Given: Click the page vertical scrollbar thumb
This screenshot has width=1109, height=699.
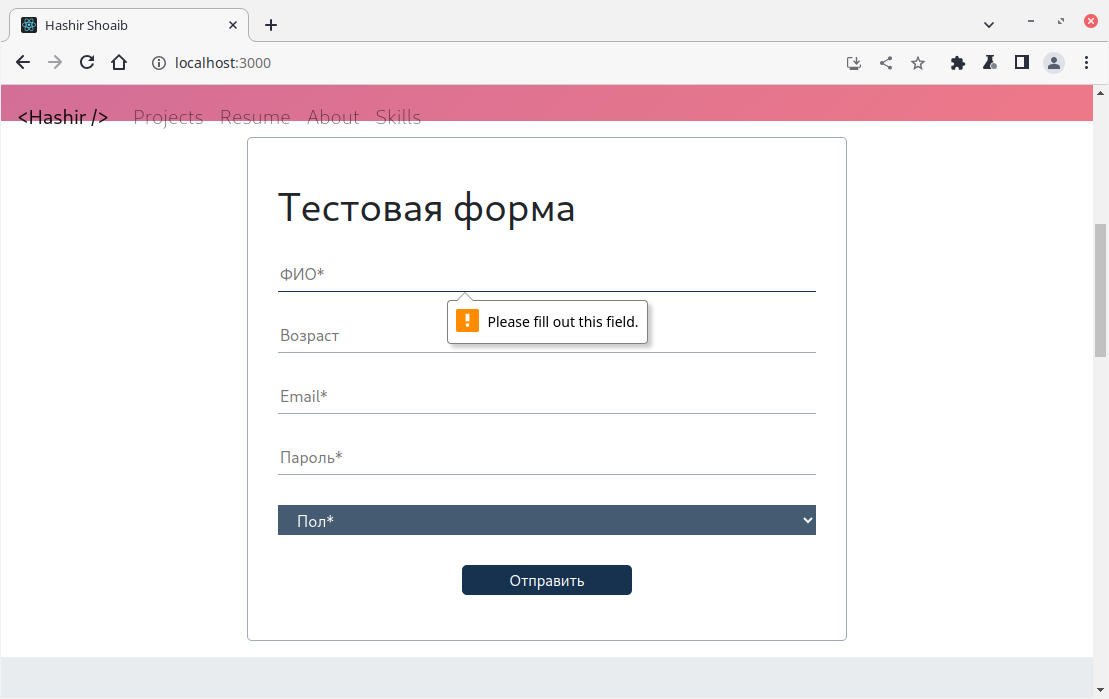Looking at the screenshot, I should click(x=1100, y=290).
